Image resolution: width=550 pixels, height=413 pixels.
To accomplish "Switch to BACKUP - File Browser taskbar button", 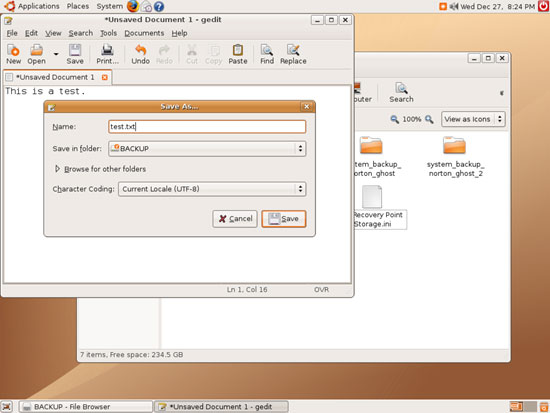I will pos(86,407).
